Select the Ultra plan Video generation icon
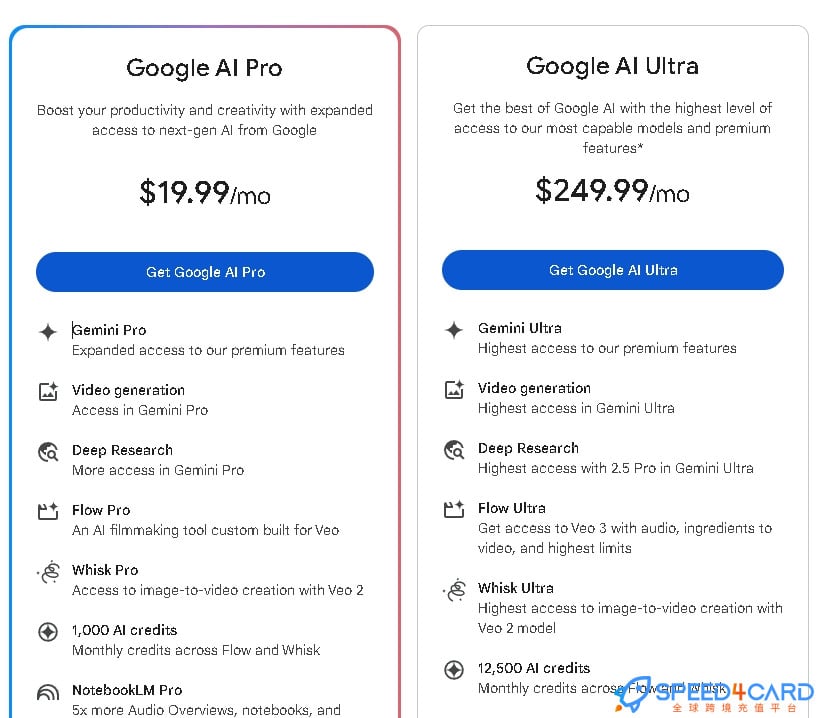 coord(454,390)
